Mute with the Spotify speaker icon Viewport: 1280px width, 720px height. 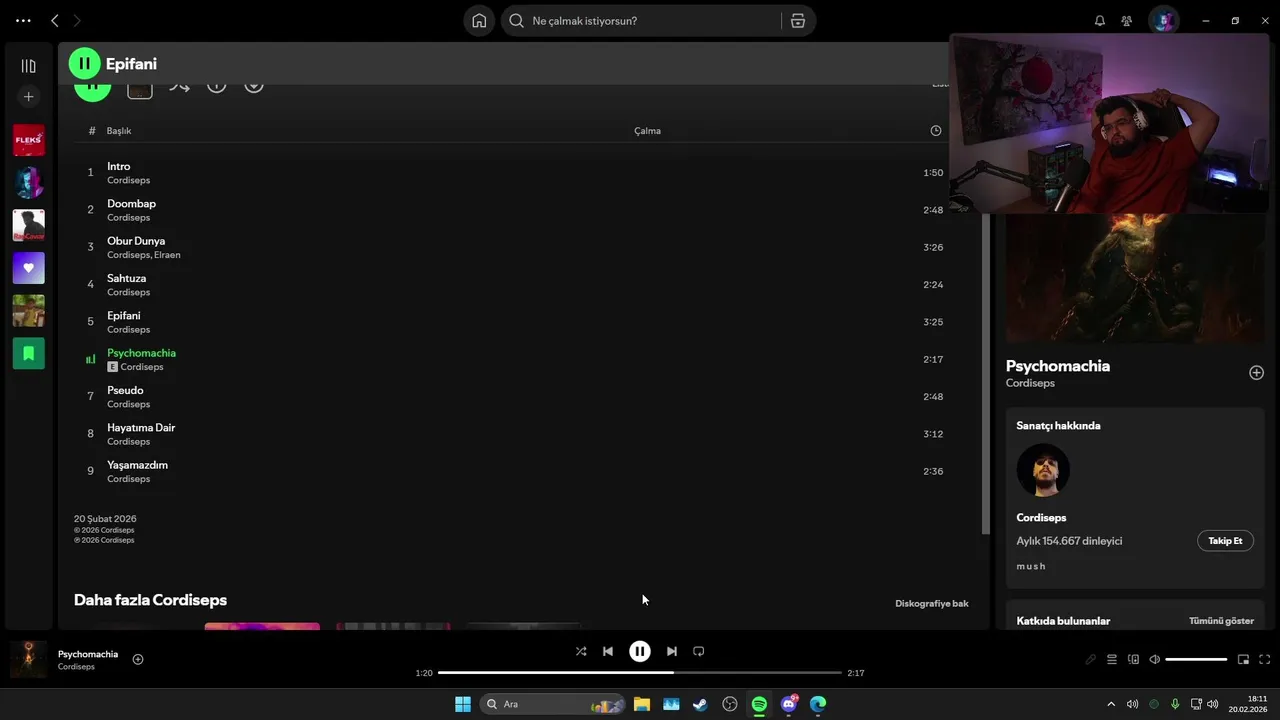[x=1155, y=659]
